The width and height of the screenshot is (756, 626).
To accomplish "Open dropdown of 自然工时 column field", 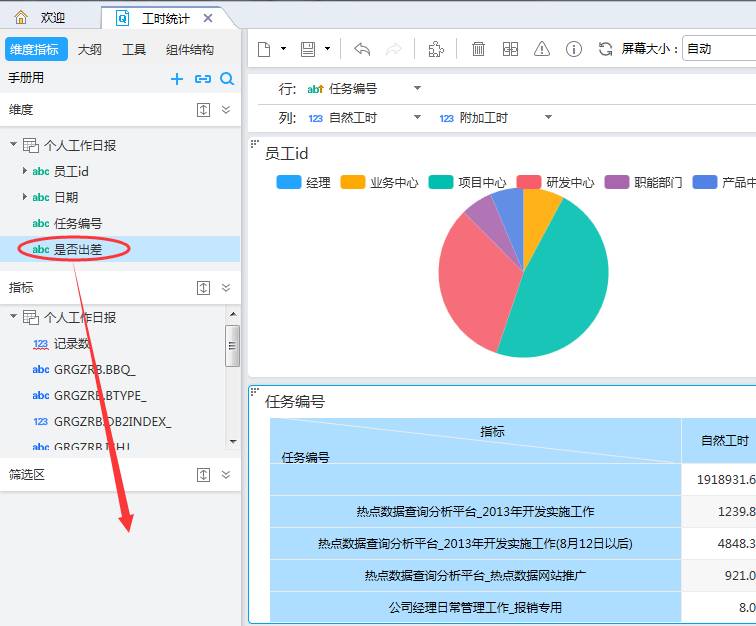I will coord(418,117).
